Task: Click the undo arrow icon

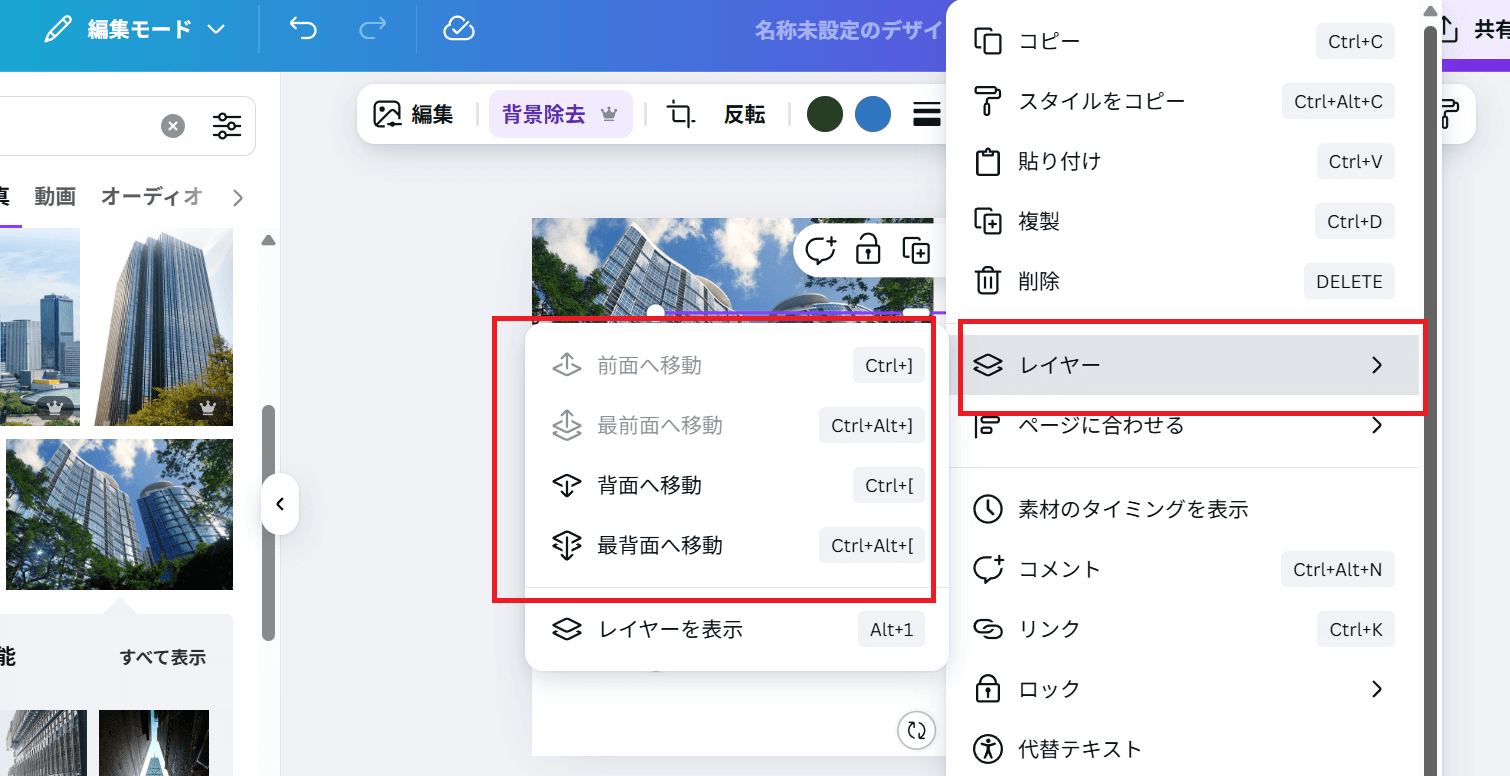Action: click(x=302, y=29)
